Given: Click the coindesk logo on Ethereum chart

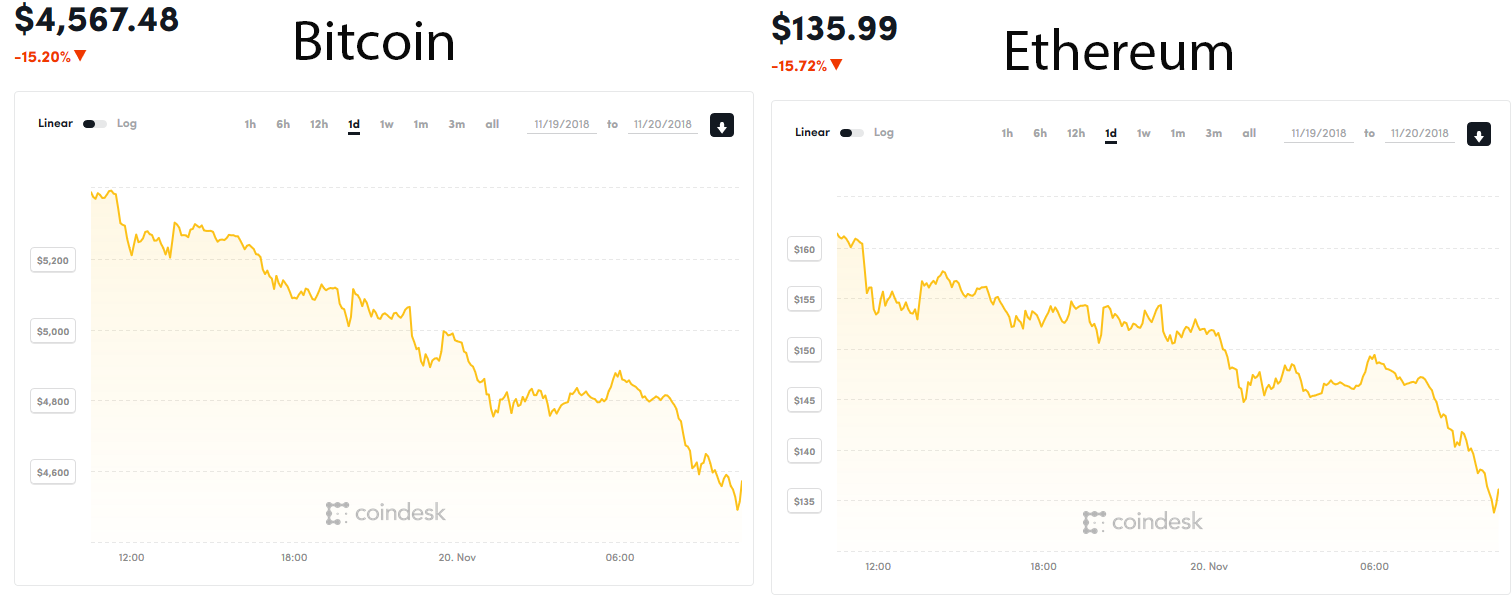Looking at the screenshot, I should click(x=1143, y=522).
